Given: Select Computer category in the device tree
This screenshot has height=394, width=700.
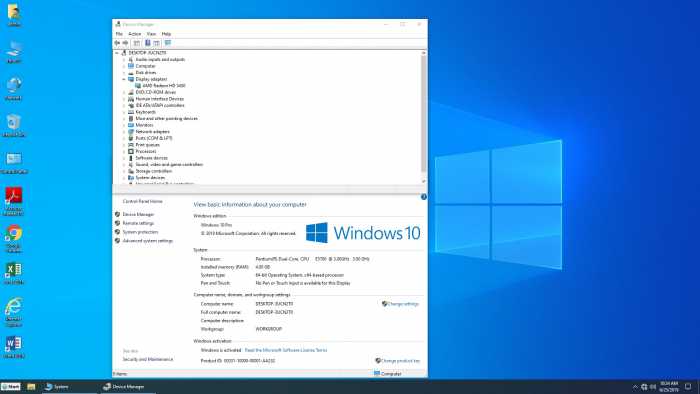Looking at the screenshot, I should (146, 66).
